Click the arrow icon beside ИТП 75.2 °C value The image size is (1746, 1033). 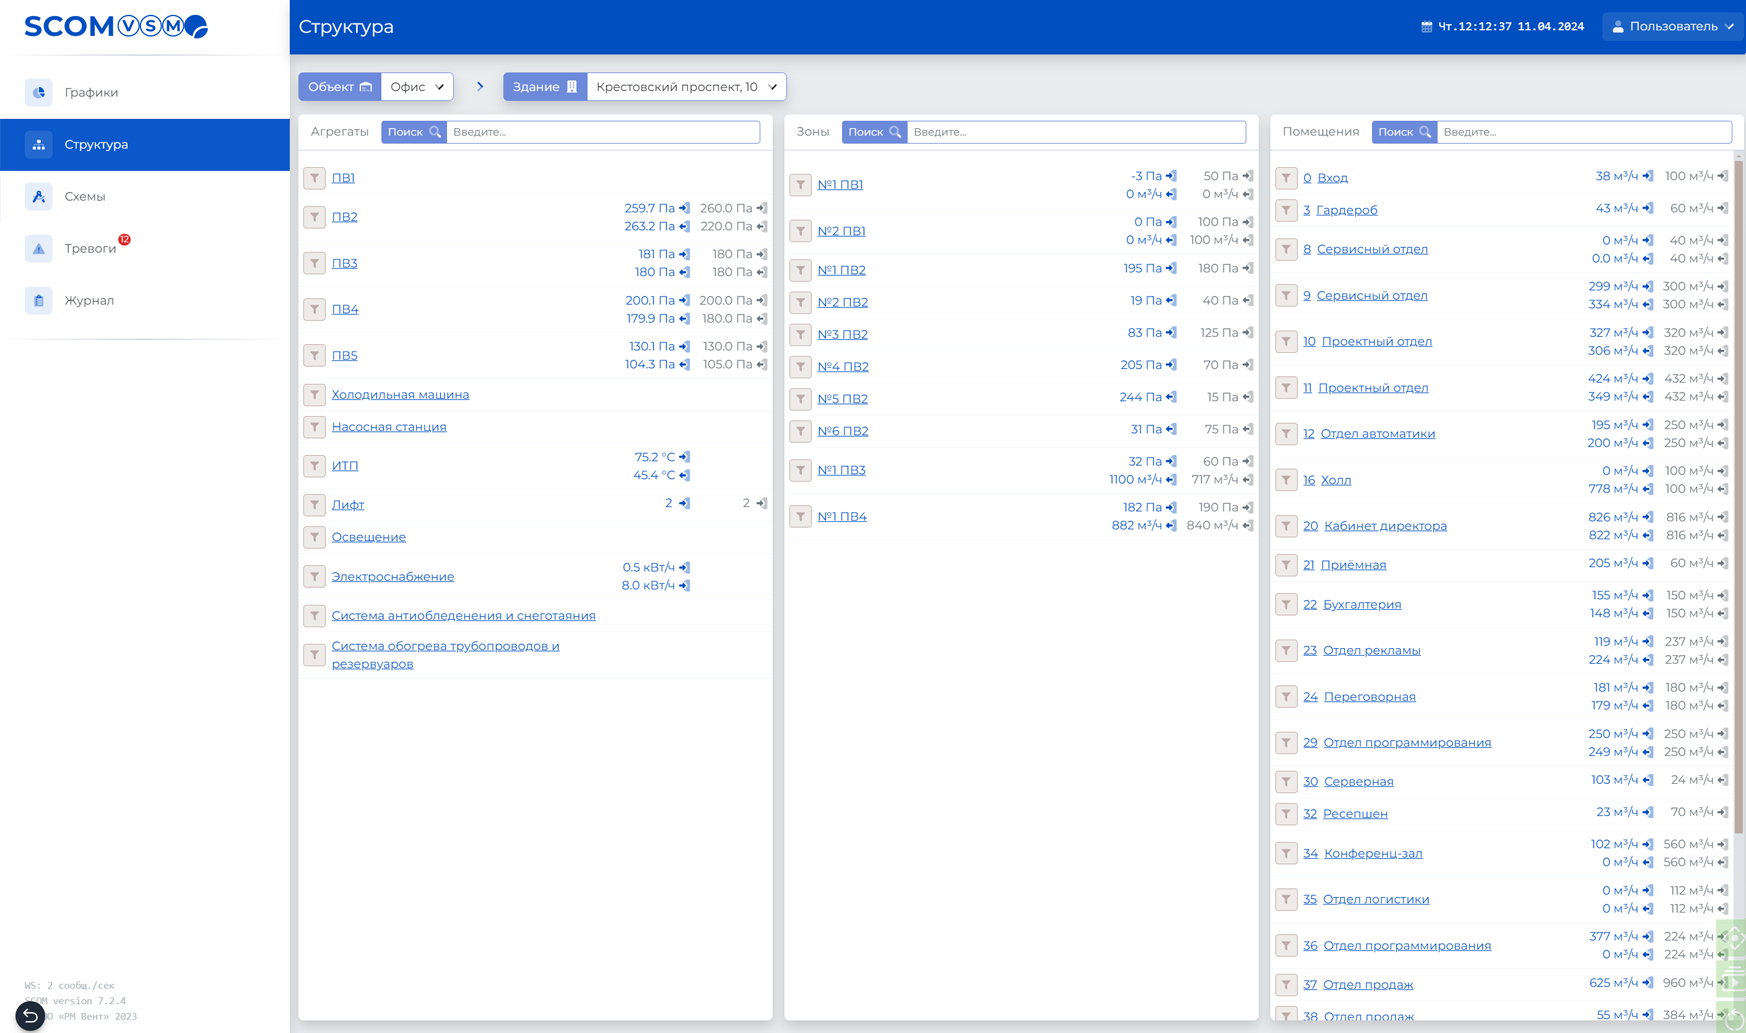click(685, 457)
